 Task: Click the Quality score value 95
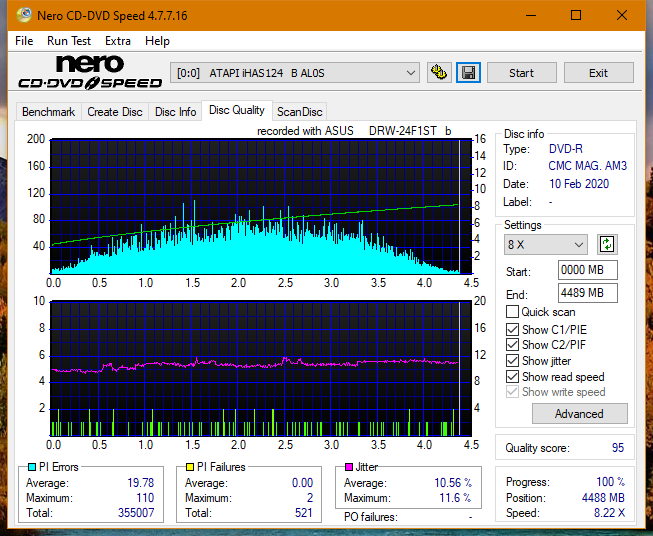tap(618, 448)
